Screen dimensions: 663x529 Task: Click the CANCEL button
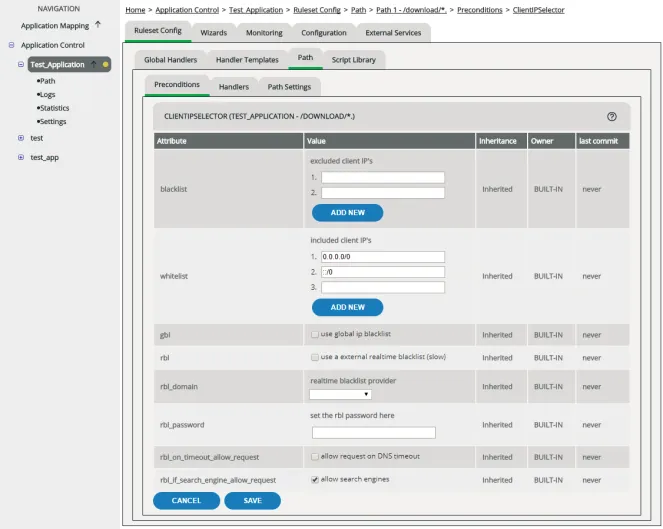(186, 501)
